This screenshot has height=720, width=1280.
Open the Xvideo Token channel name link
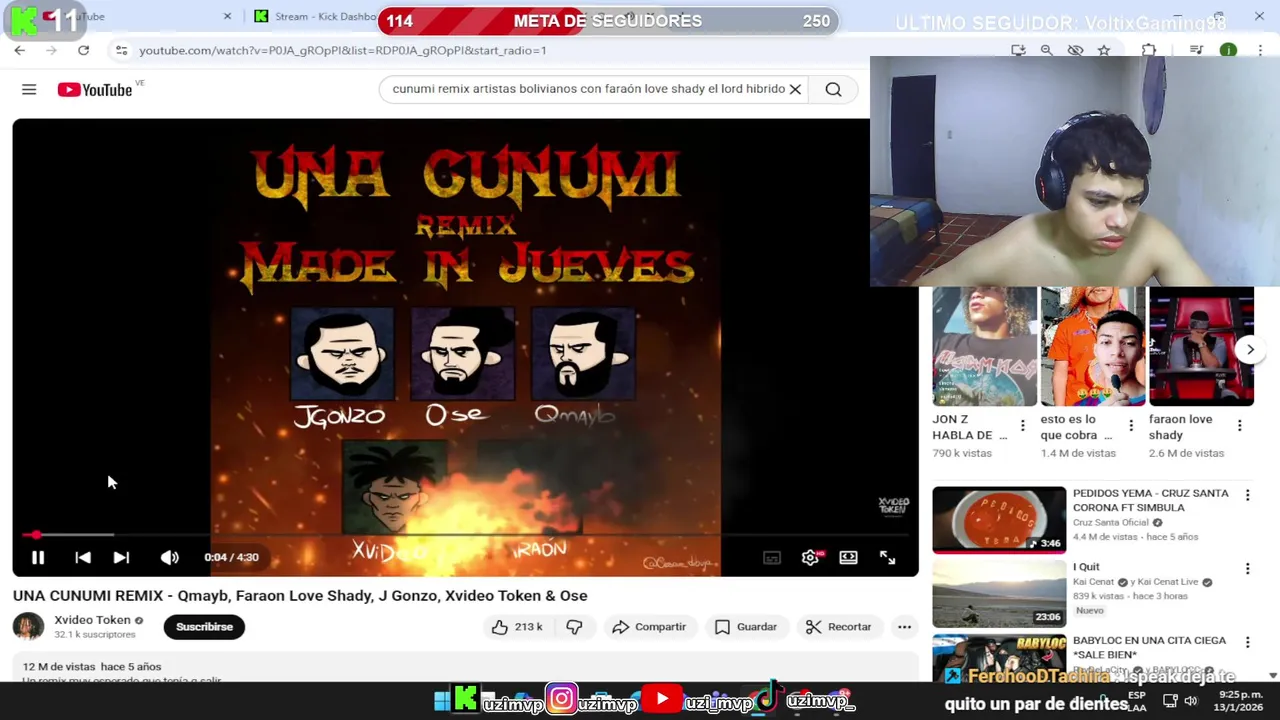pos(92,620)
